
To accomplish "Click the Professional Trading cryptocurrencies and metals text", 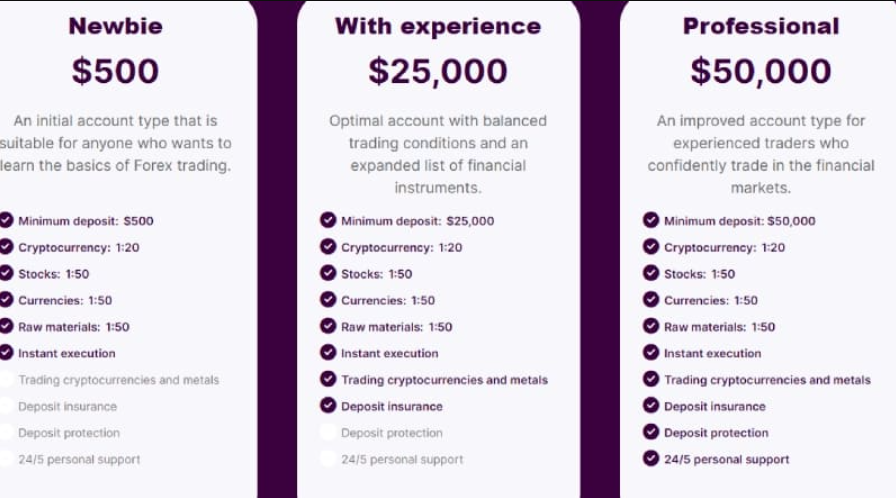I will (x=767, y=380).
